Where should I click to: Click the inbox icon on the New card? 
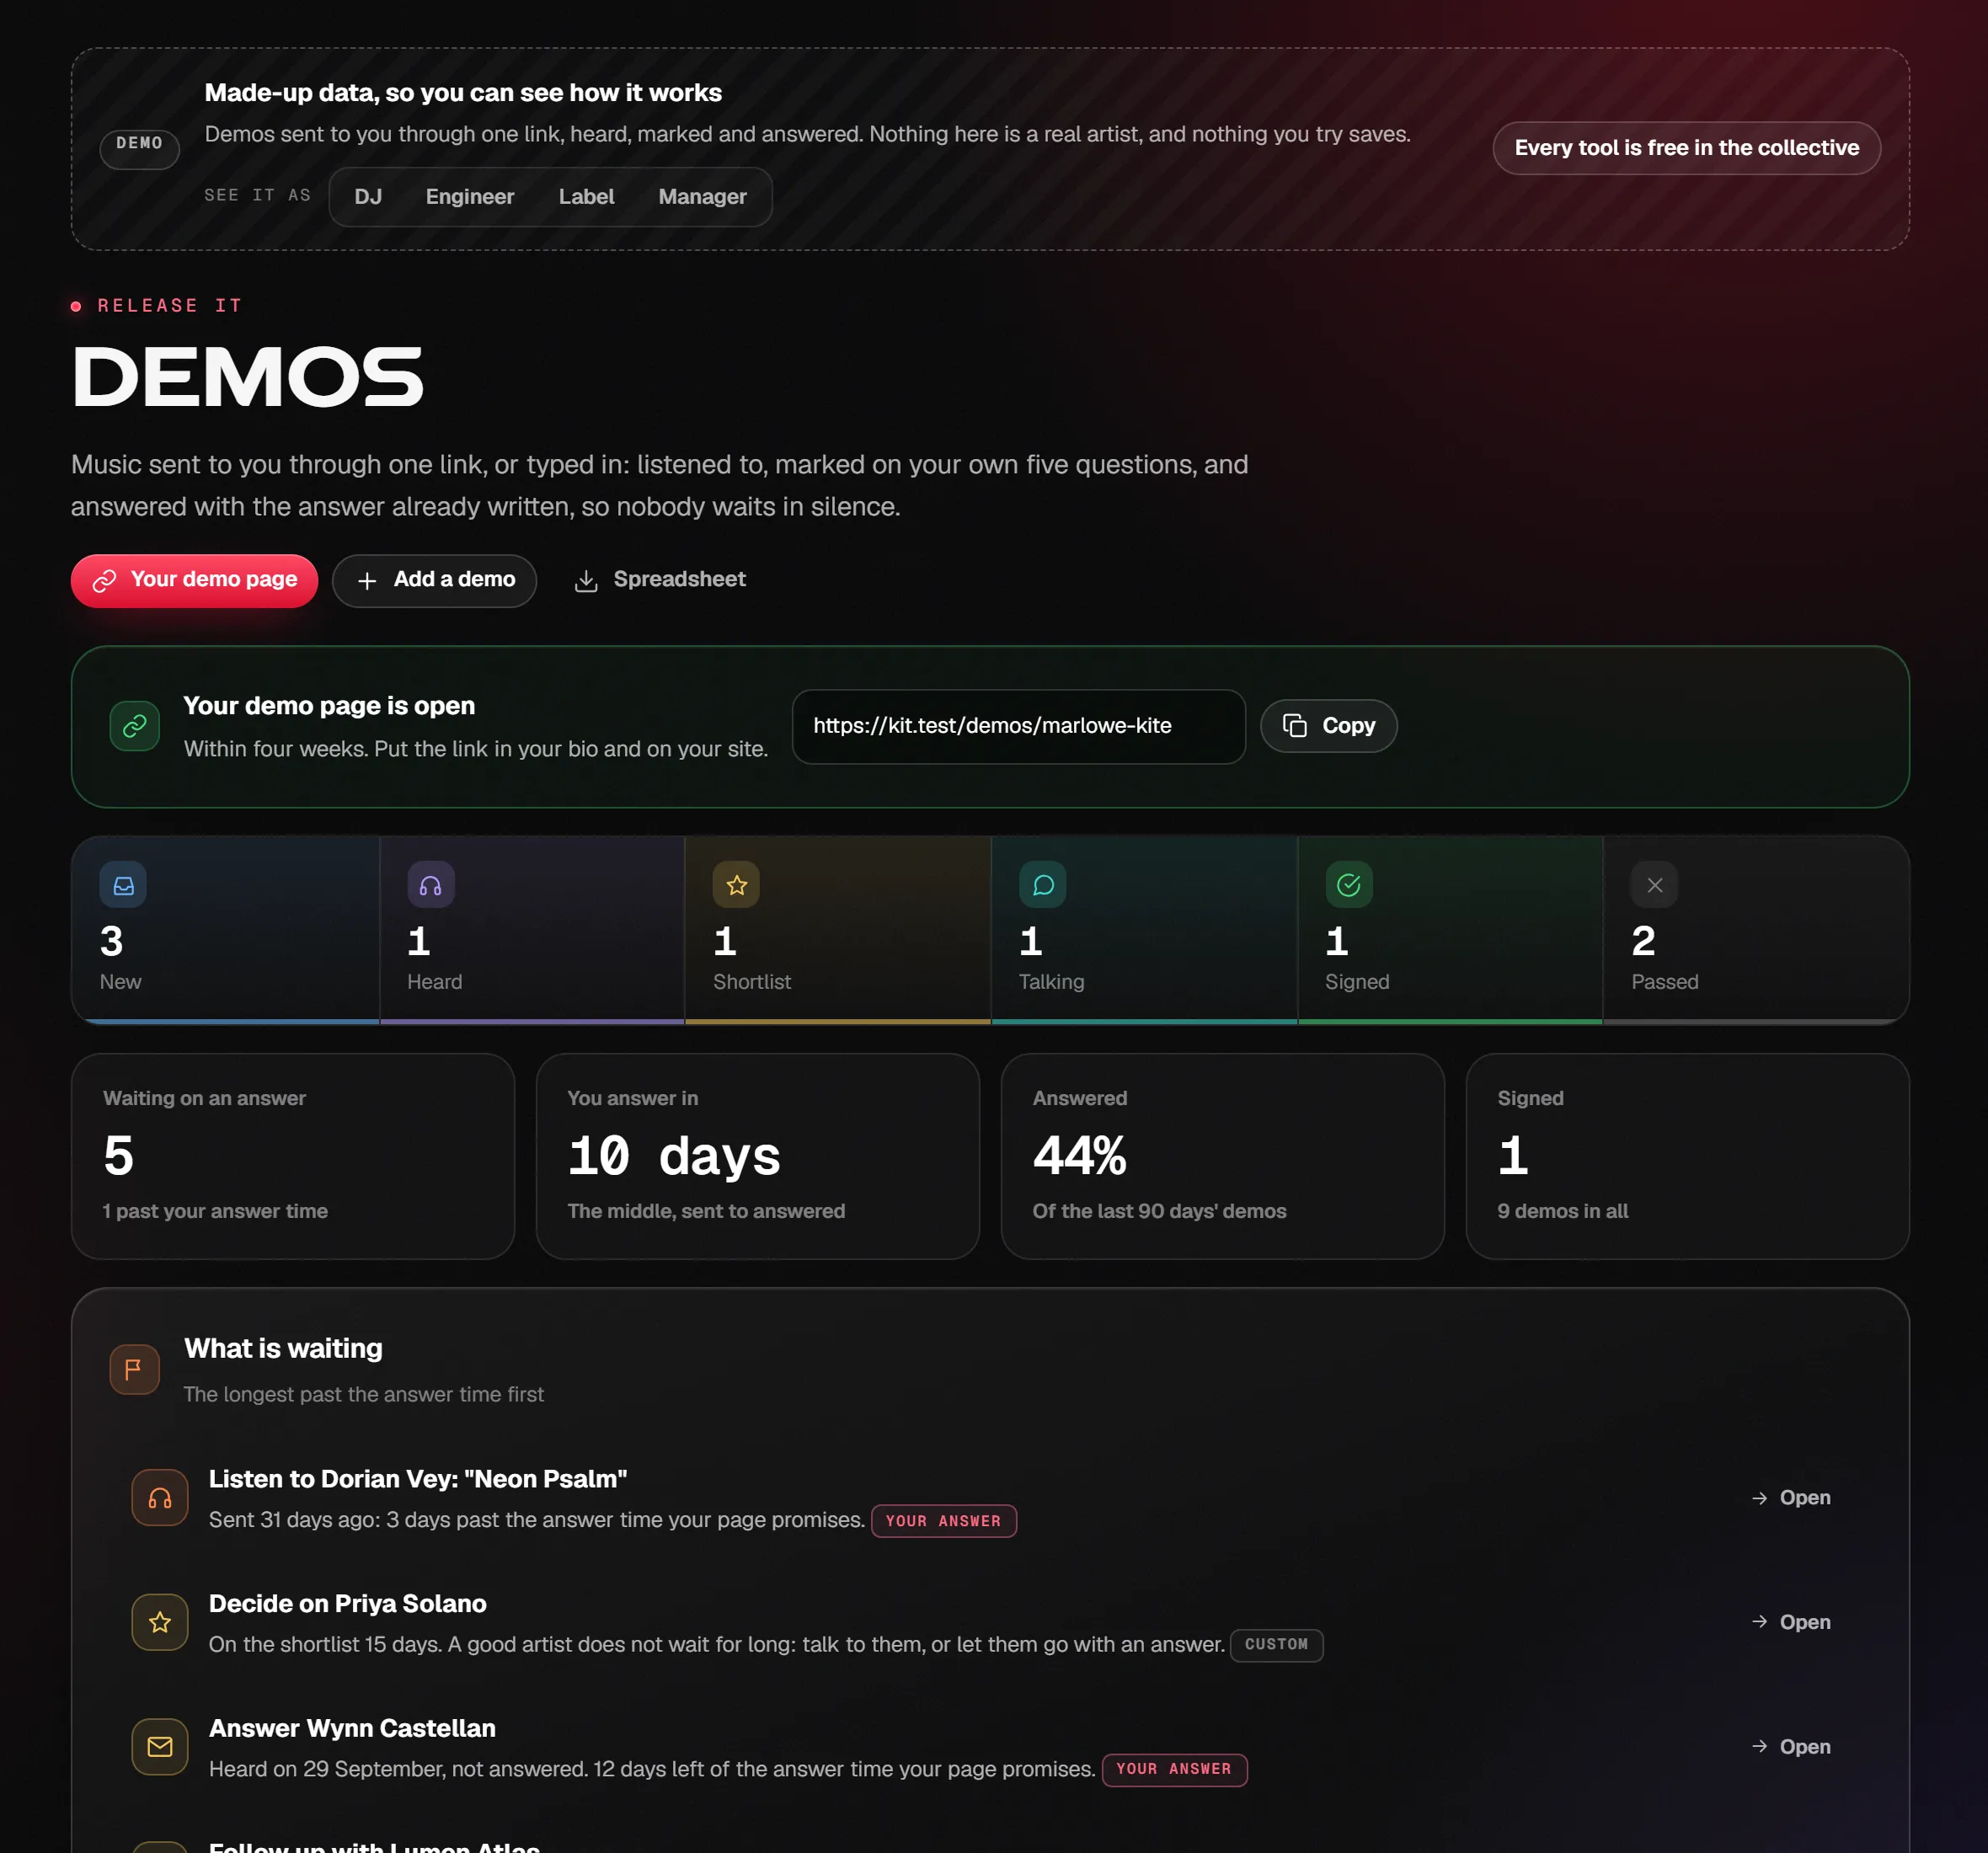[123, 885]
